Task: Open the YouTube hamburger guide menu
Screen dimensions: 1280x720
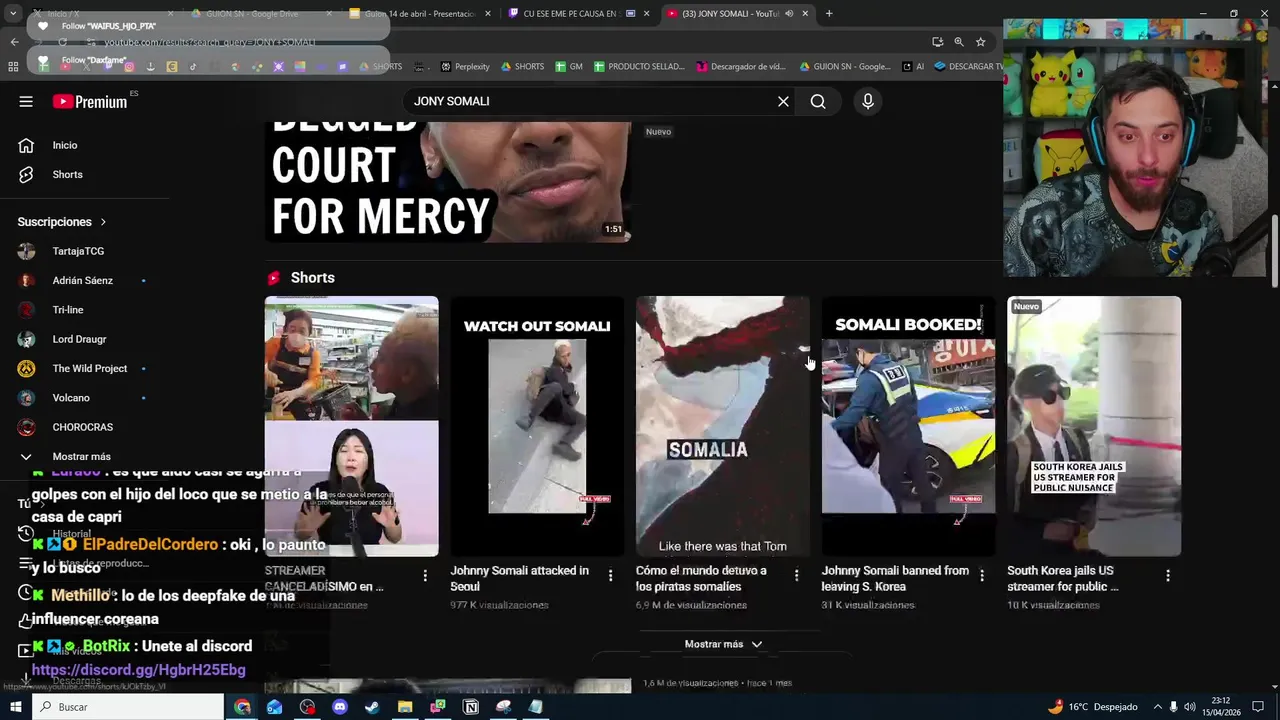Action: click(x=26, y=101)
